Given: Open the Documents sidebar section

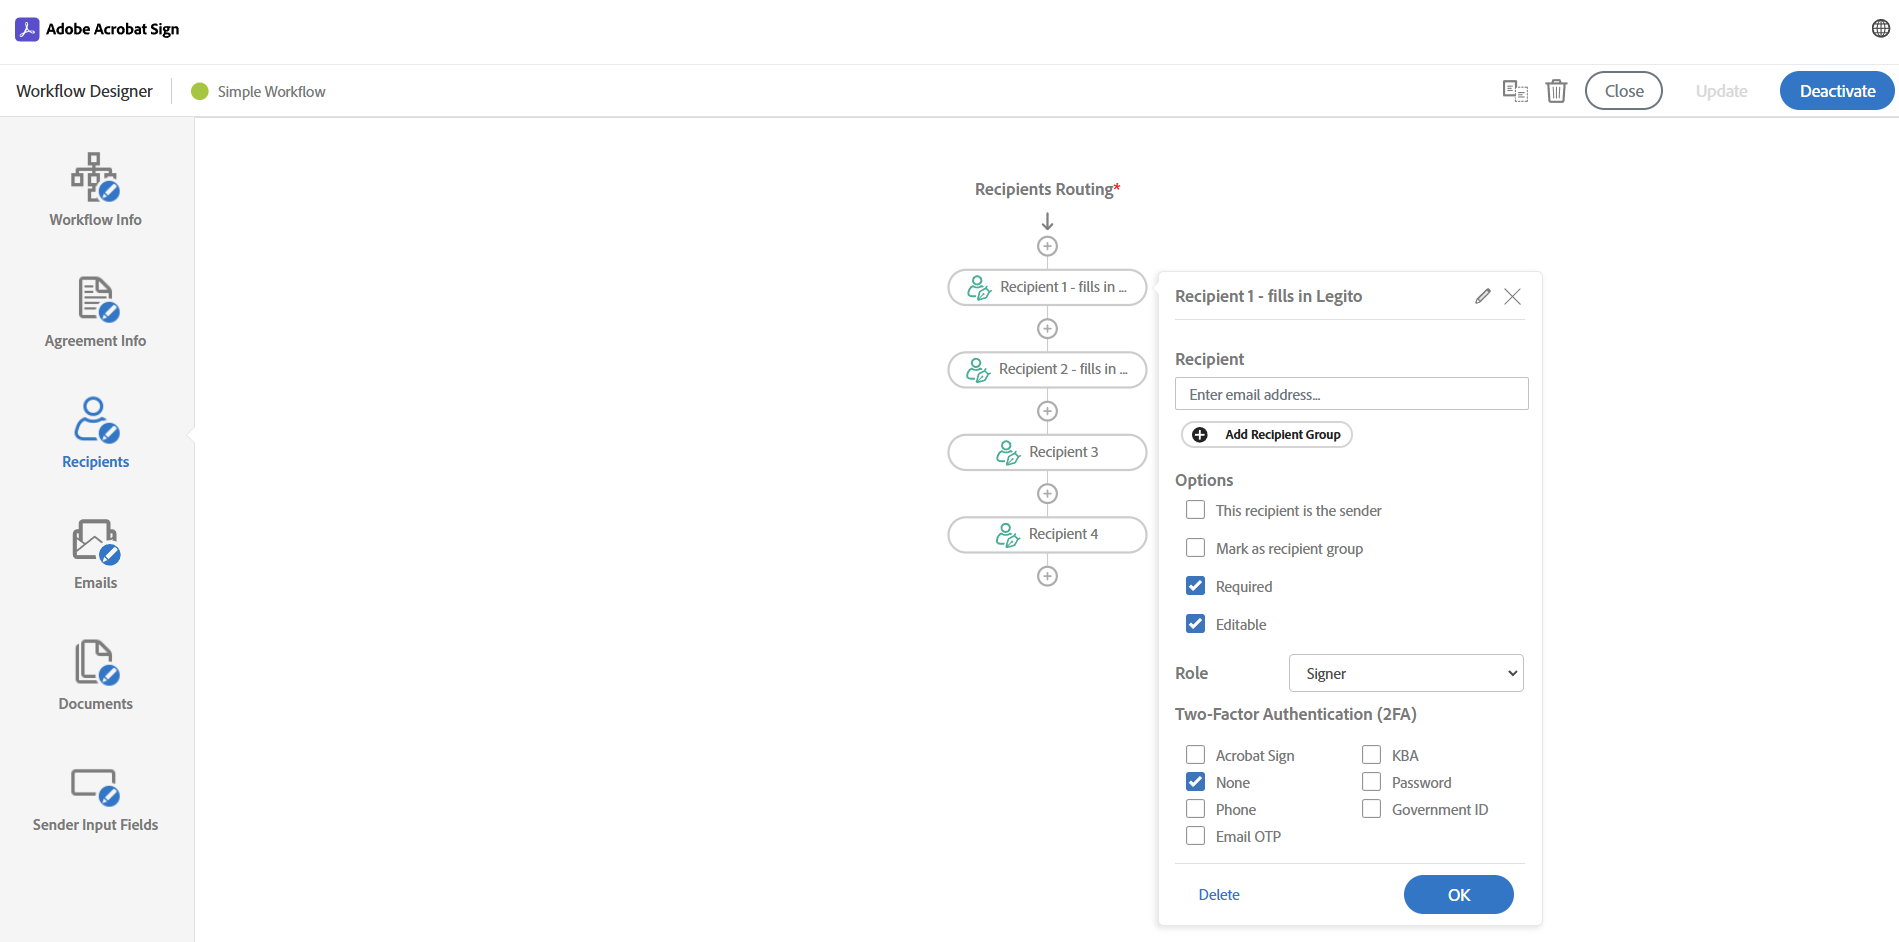Looking at the screenshot, I should click(95, 675).
